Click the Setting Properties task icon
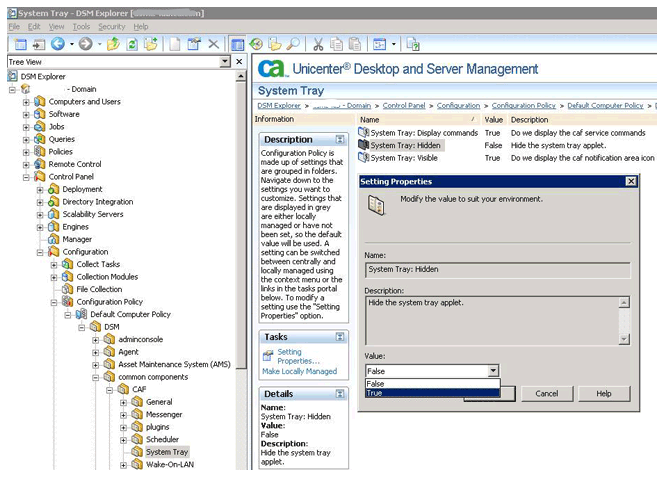This screenshot has height=484, width=660. tap(268, 355)
